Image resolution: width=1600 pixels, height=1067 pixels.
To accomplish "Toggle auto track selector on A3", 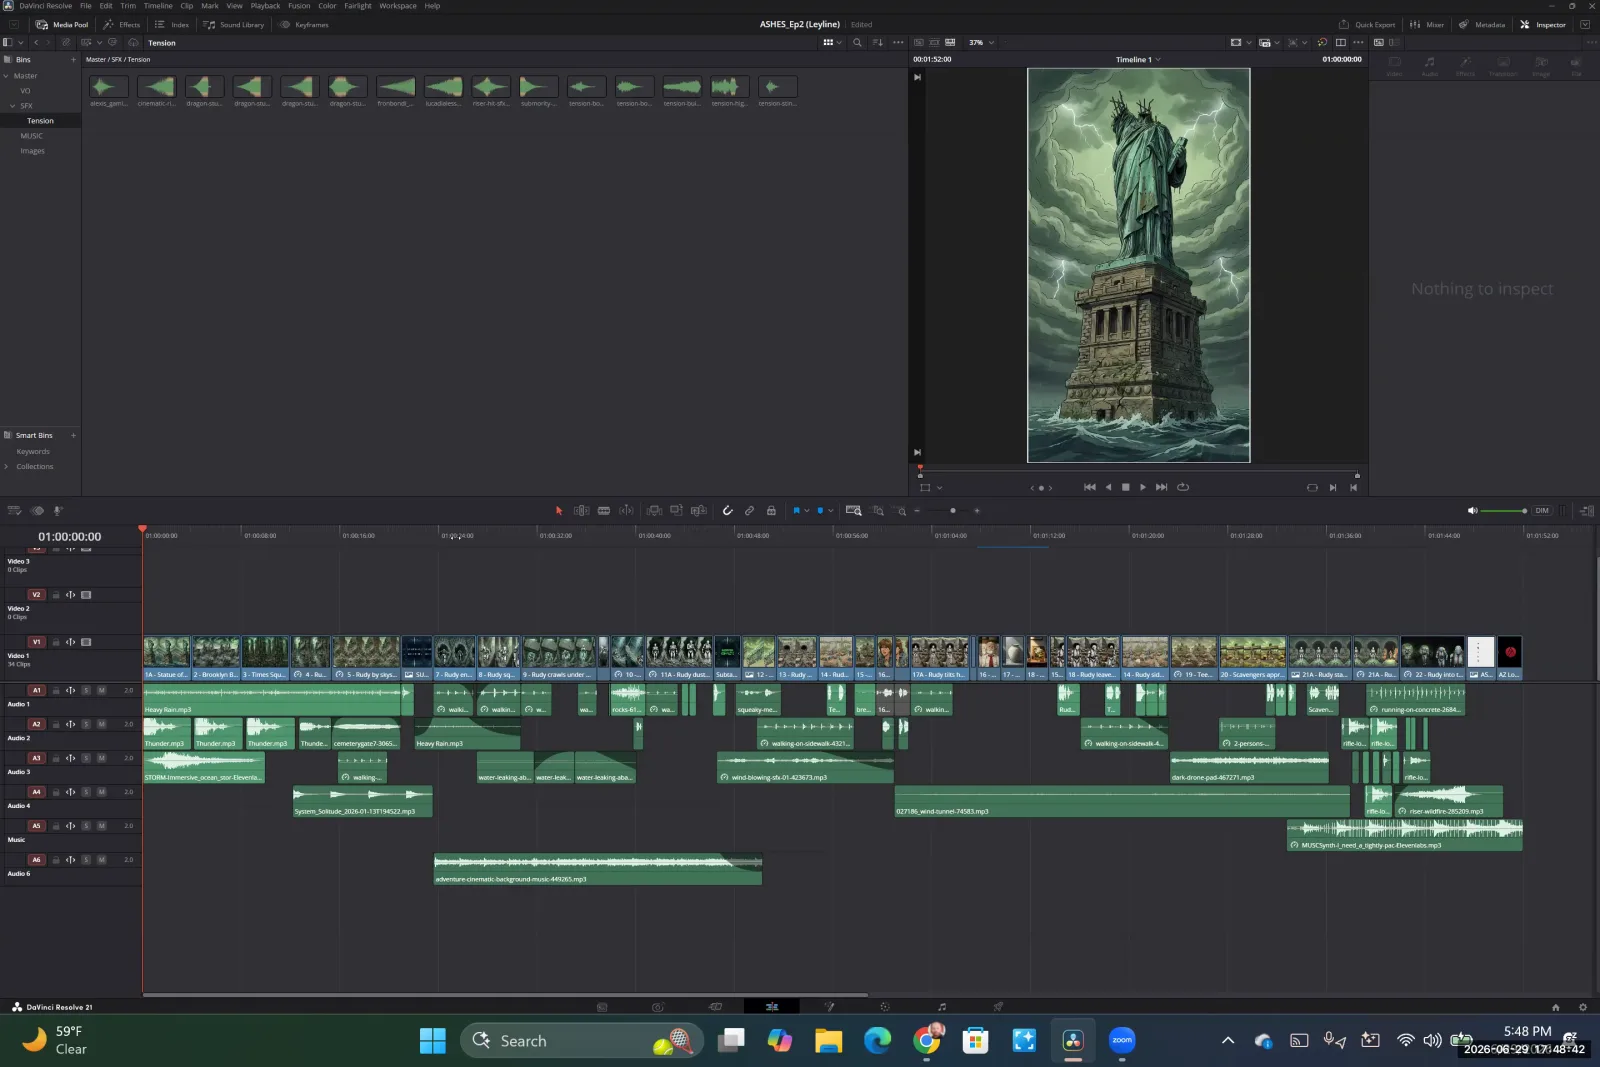I will tap(71, 758).
